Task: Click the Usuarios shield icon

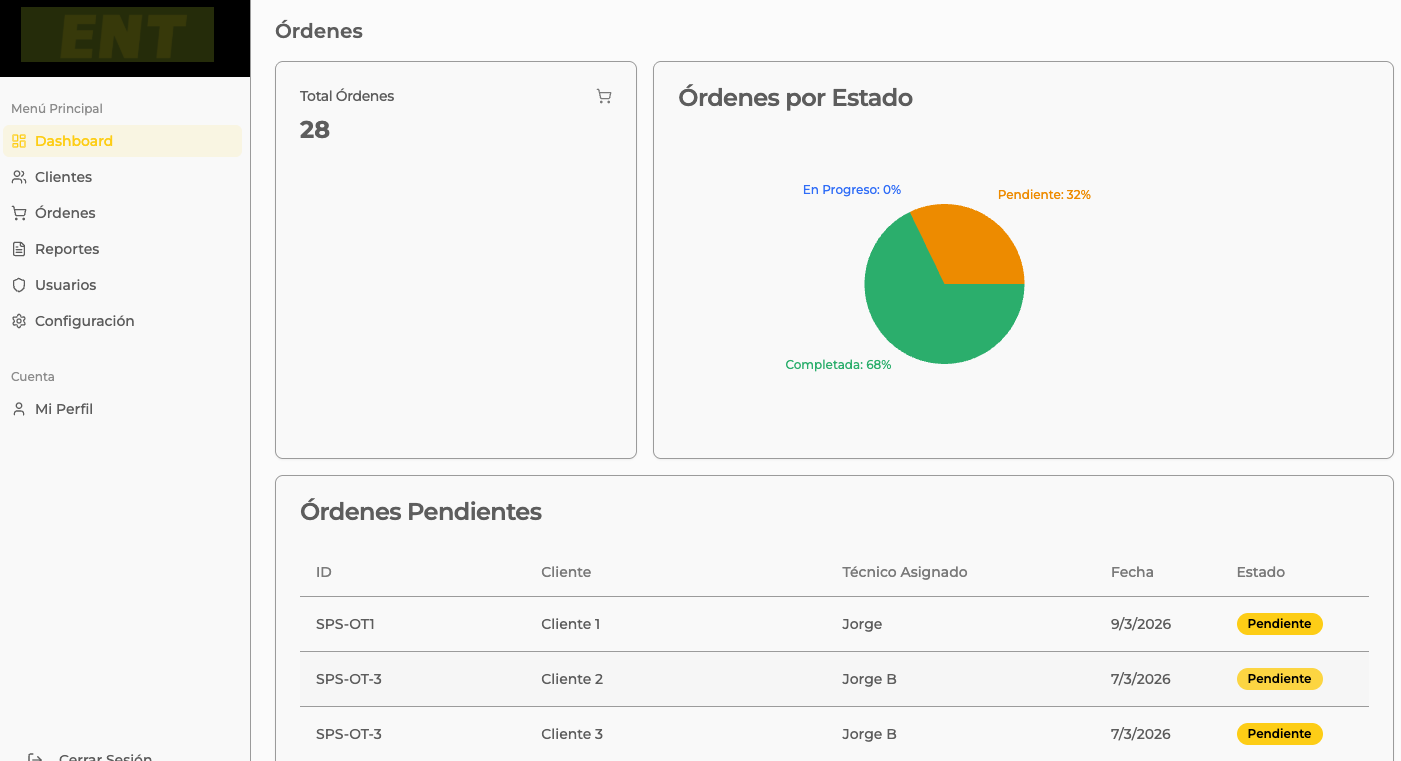Action: (18, 285)
